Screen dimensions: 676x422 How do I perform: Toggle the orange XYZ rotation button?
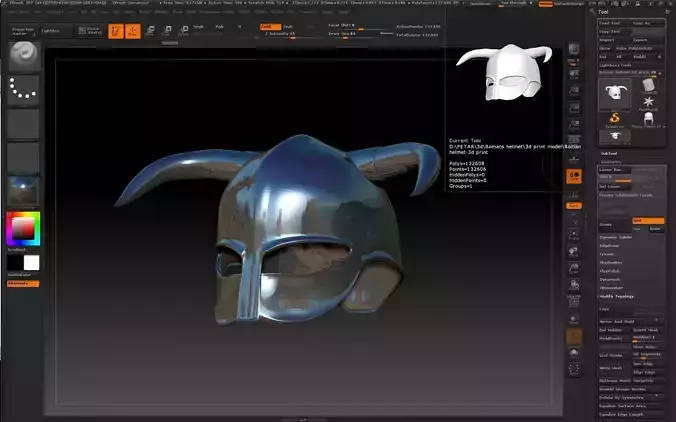tap(574, 206)
